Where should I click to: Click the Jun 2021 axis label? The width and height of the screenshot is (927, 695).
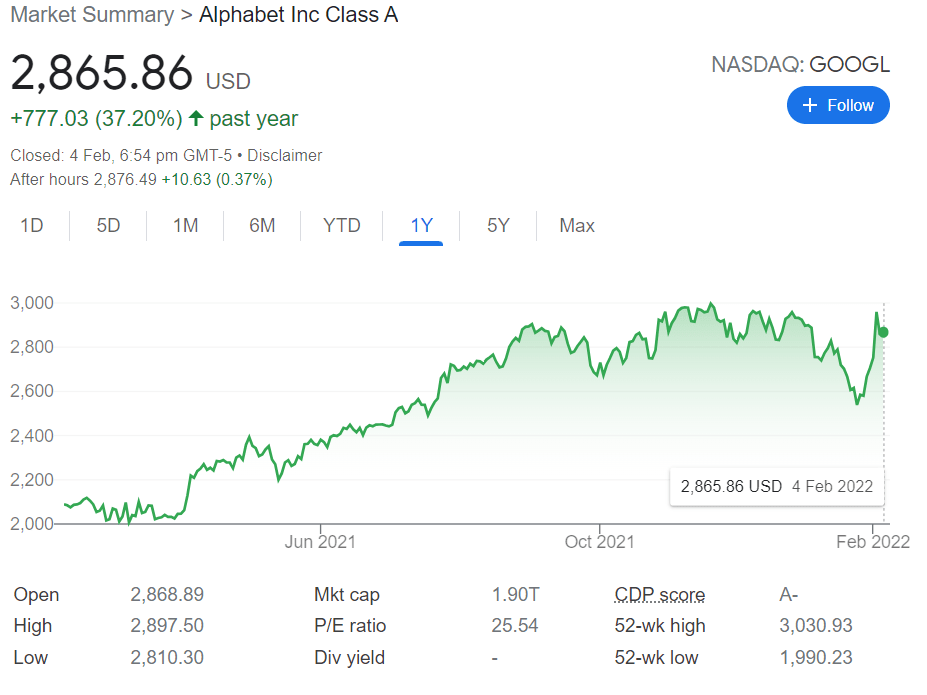tap(320, 542)
